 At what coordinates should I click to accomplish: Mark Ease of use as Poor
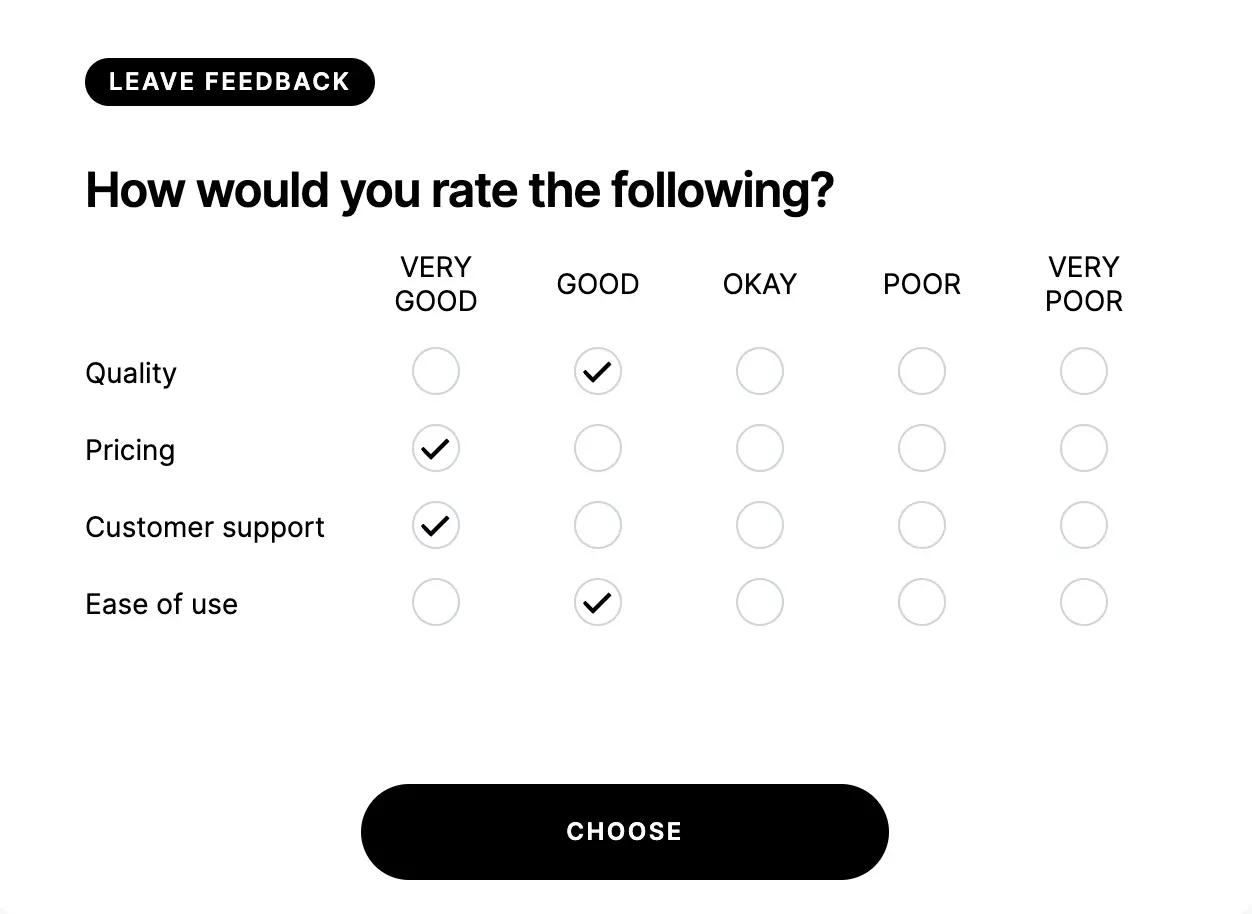tap(922, 602)
